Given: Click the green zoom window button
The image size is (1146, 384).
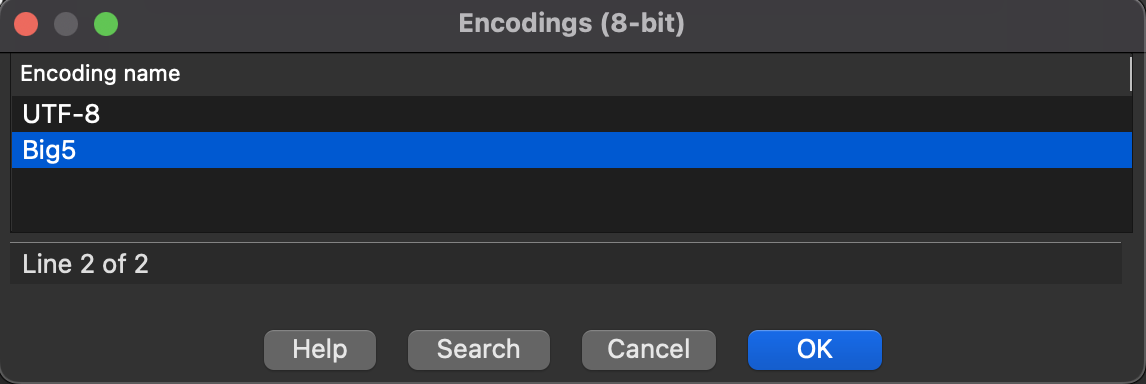Looking at the screenshot, I should coord(106,24).
